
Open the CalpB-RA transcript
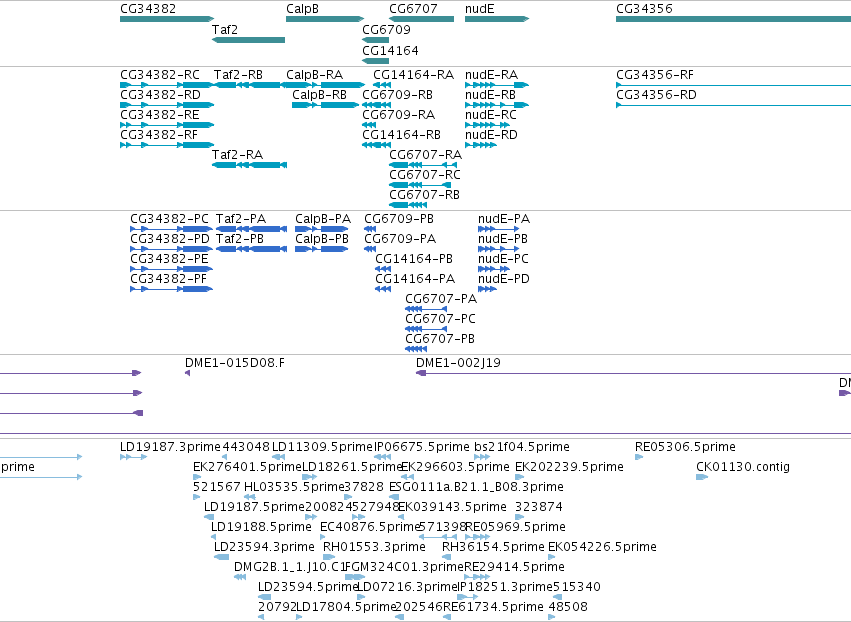325,85
